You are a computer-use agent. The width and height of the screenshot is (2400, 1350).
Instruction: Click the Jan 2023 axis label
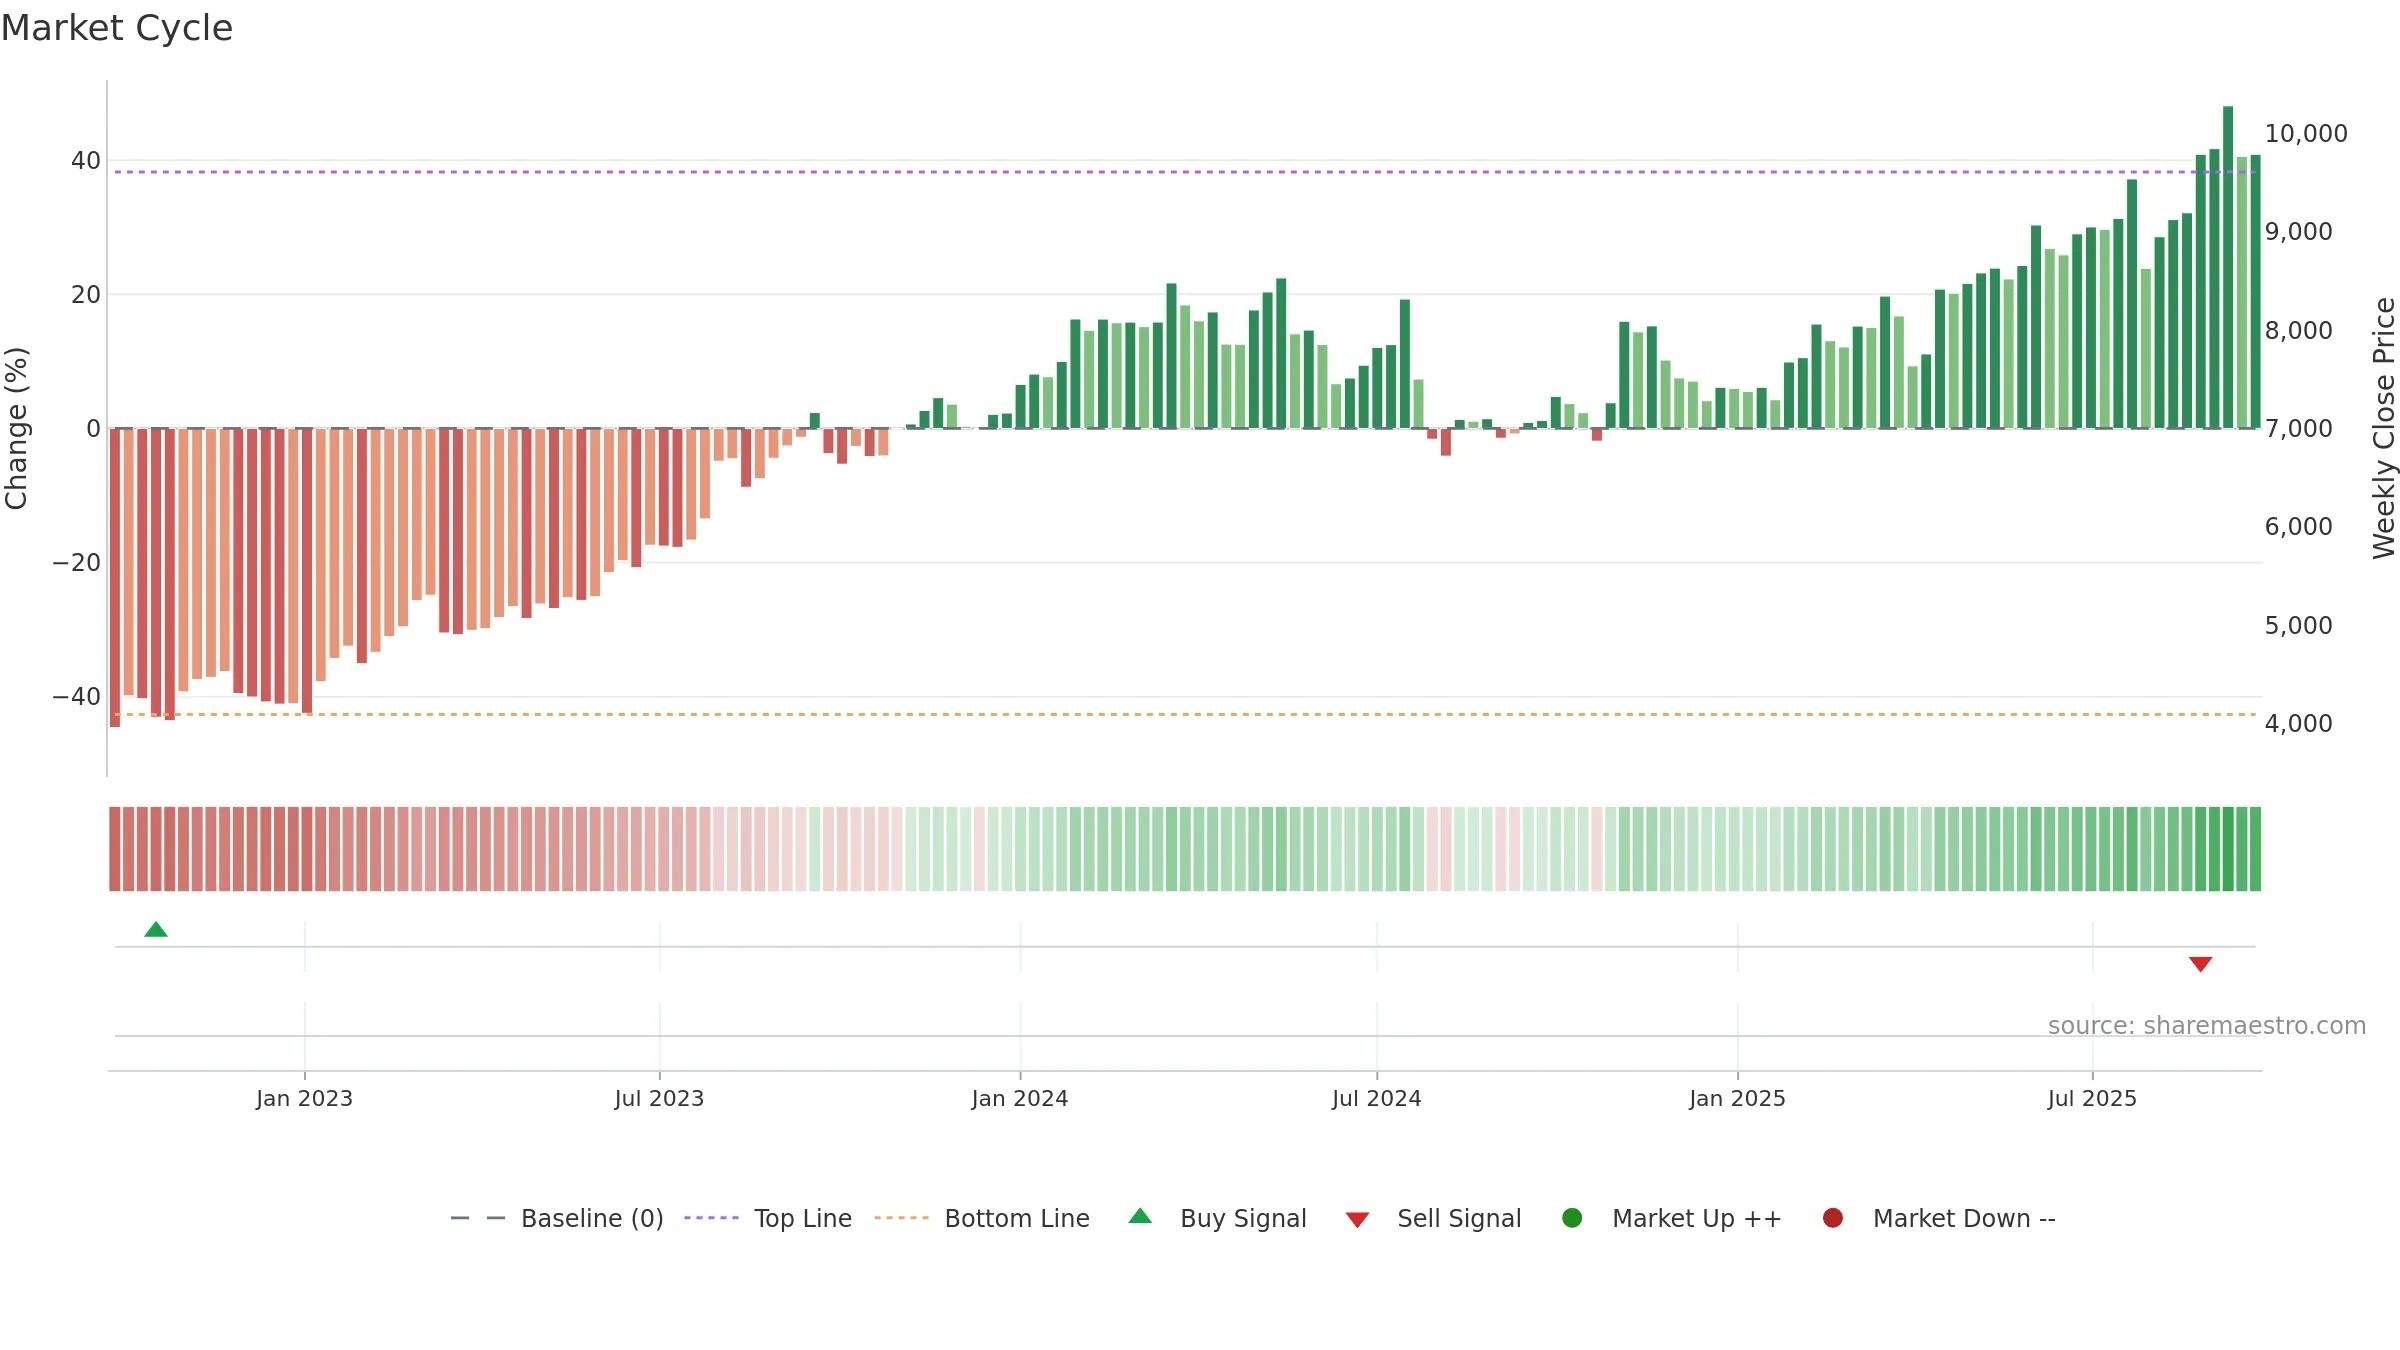tap(304, 1099)
